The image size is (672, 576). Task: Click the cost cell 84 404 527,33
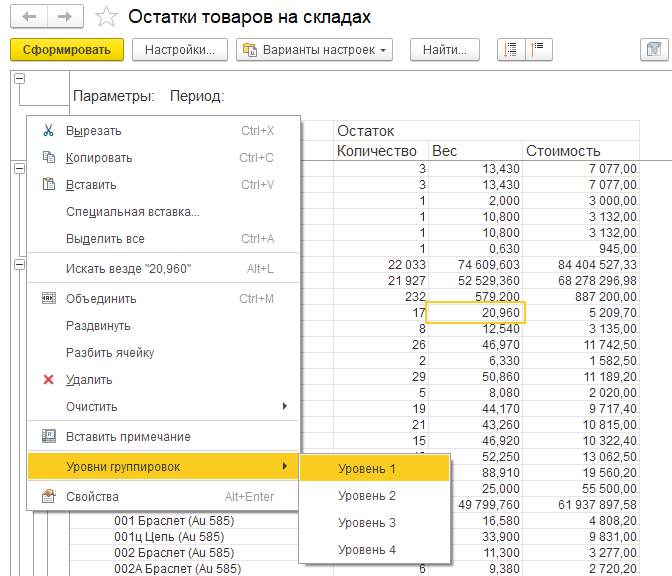point(581,264)
